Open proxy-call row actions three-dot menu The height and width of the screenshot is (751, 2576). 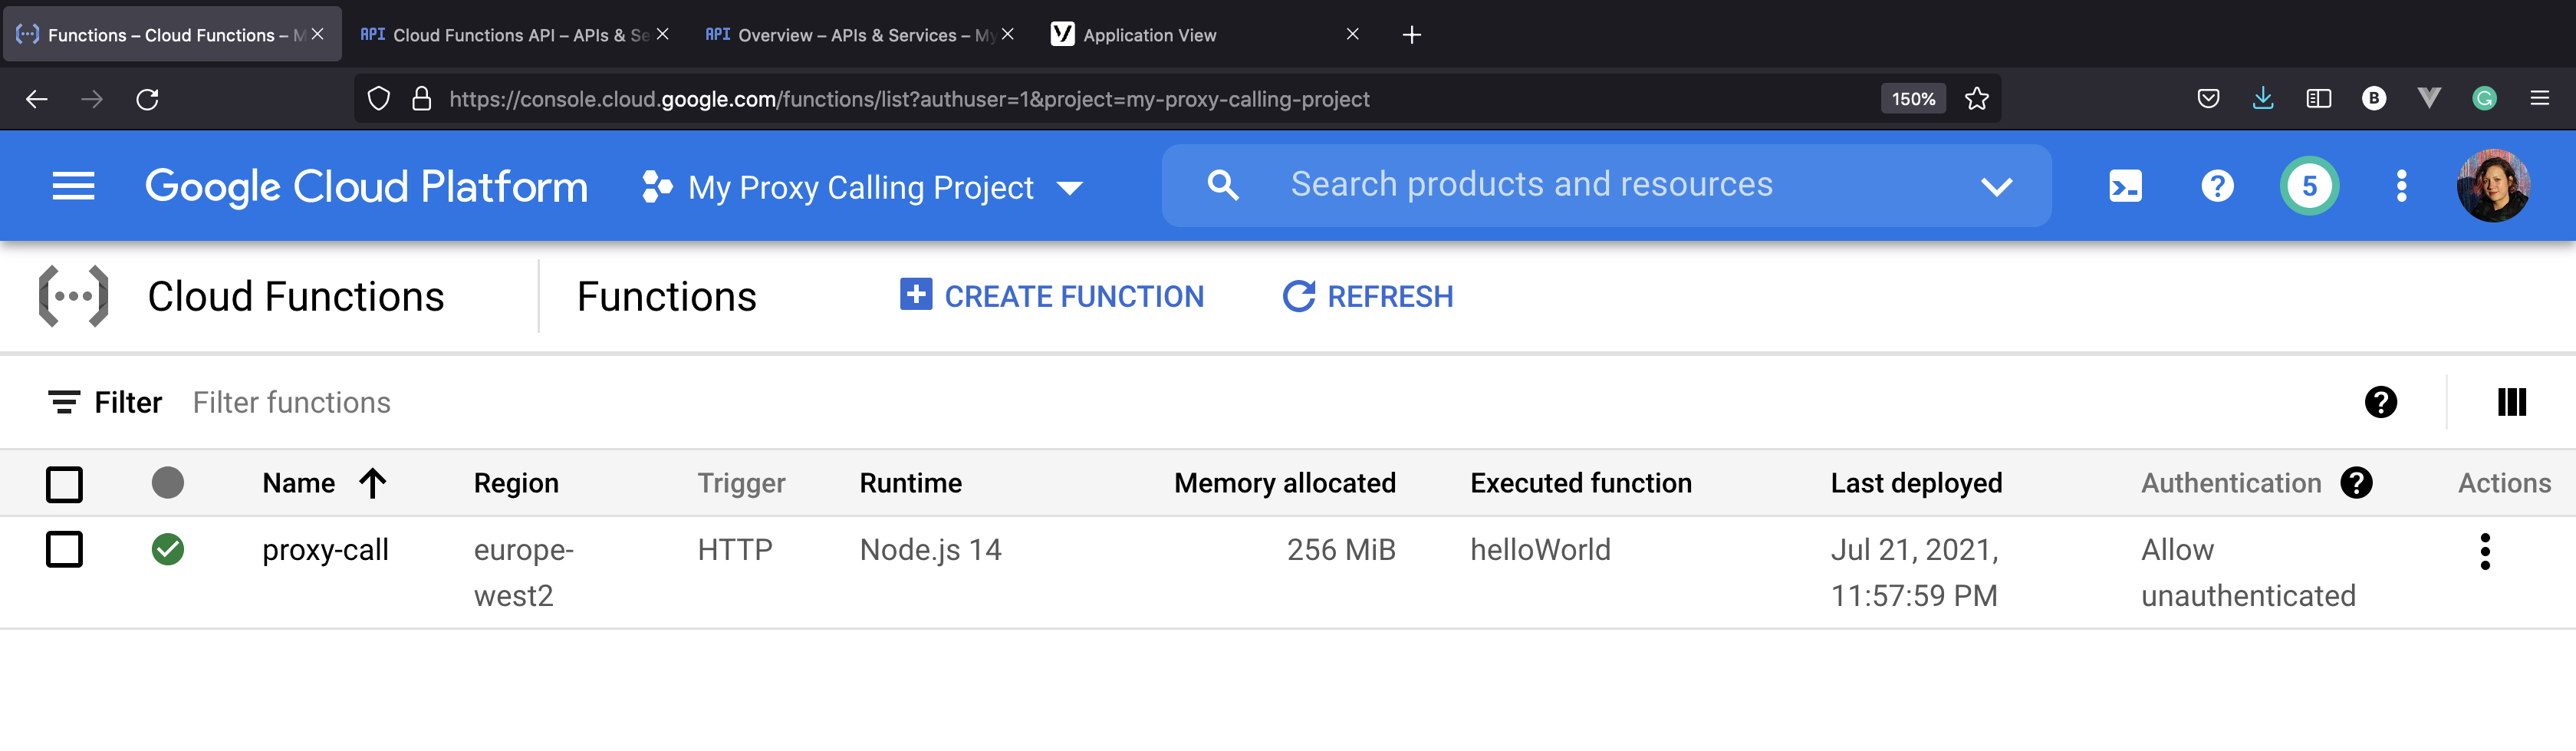click(x=2485, y=552)
